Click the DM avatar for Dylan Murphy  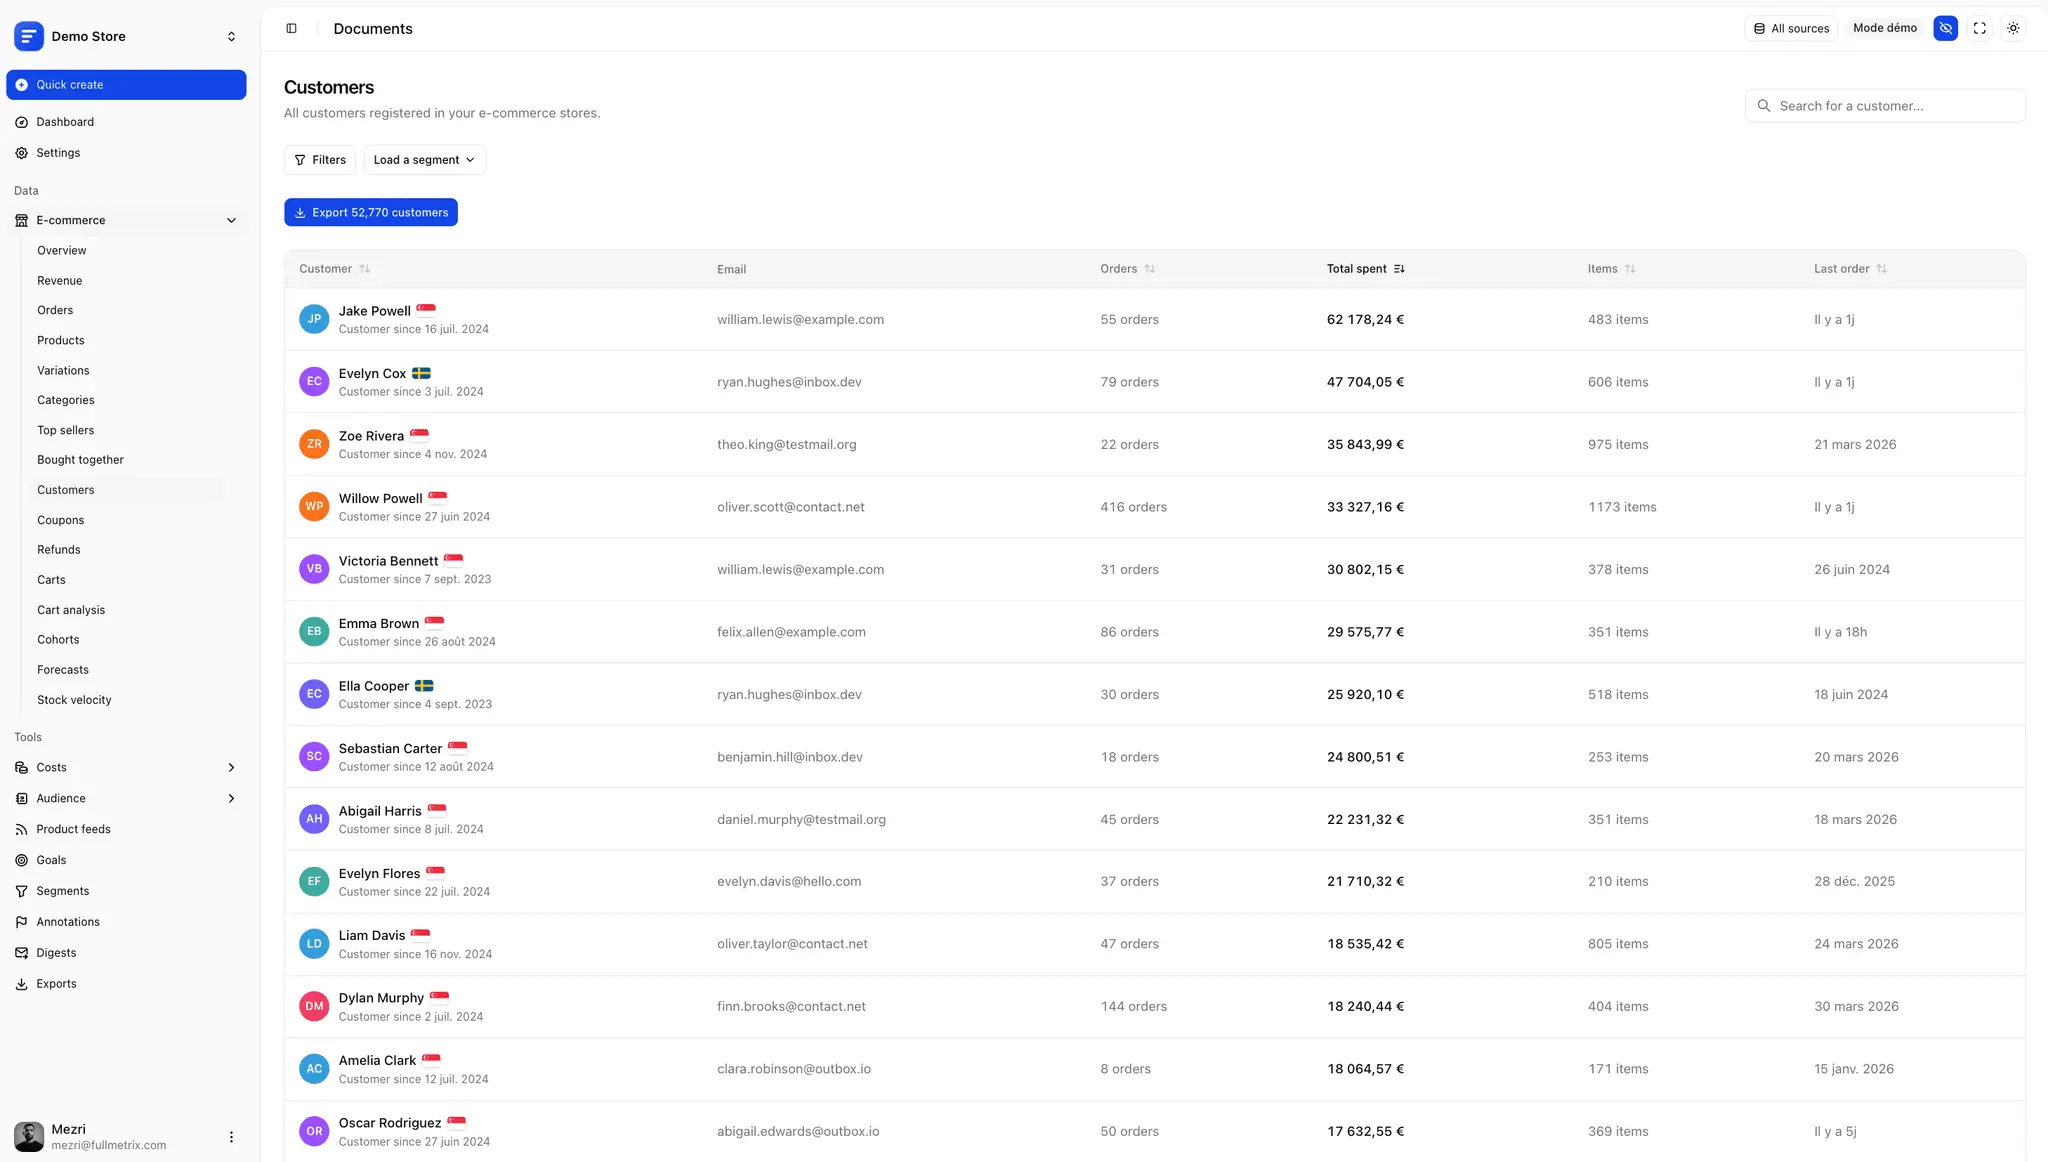[314, 1006]
